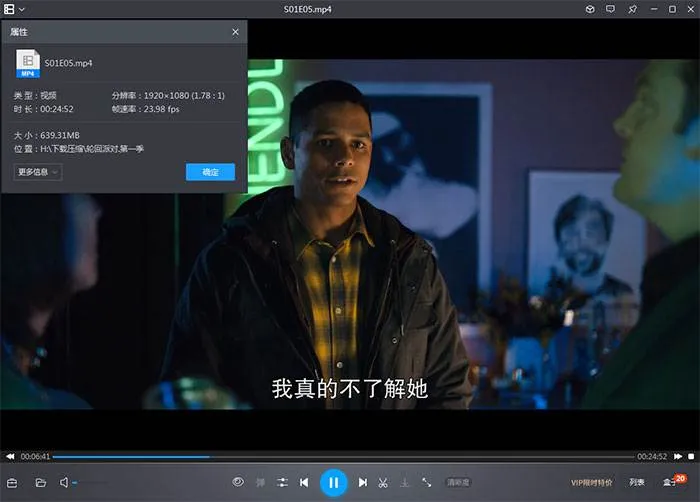Adjust the volume slider
This screenshot has height=502, width=700.
point(90,482)
